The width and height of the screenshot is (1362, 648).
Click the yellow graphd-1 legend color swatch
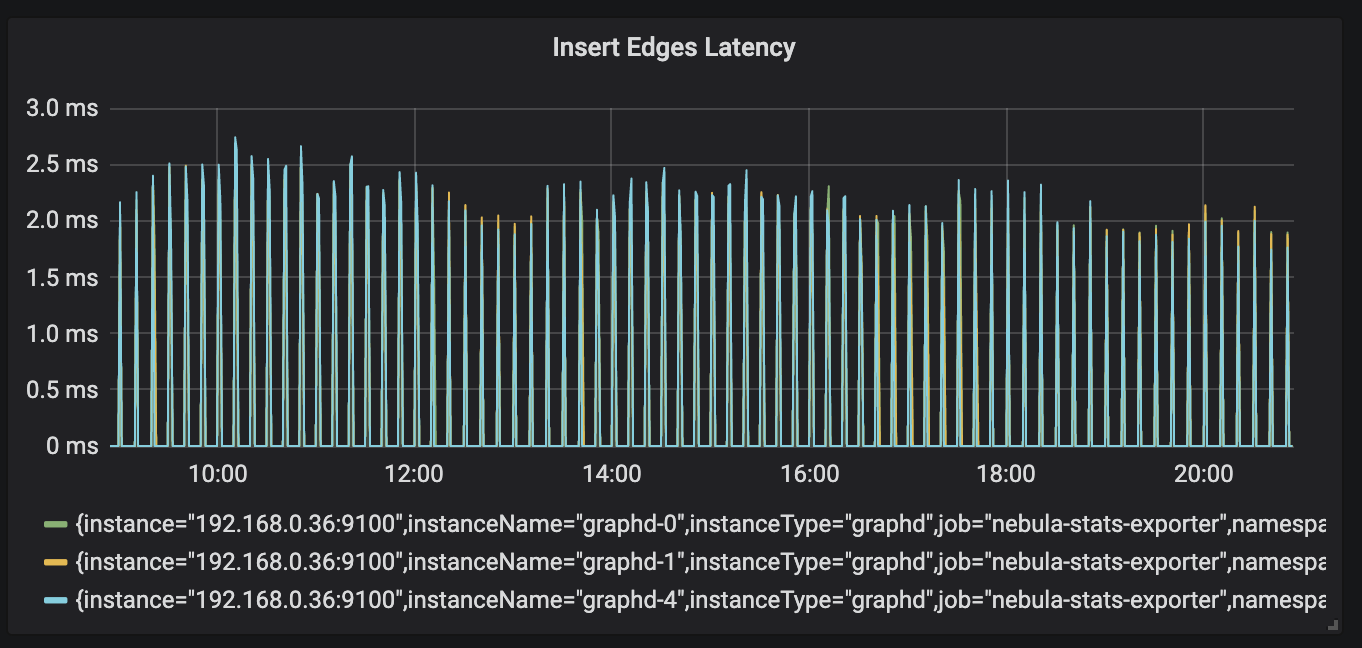point(56,563)
